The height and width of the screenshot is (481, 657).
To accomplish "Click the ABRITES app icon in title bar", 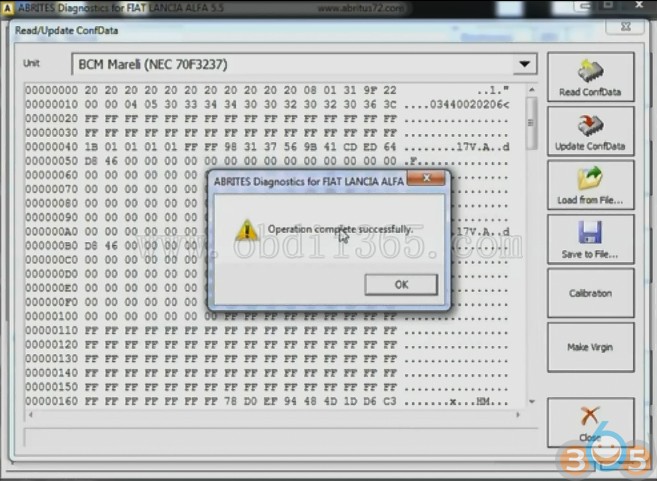I will point(7,8).
